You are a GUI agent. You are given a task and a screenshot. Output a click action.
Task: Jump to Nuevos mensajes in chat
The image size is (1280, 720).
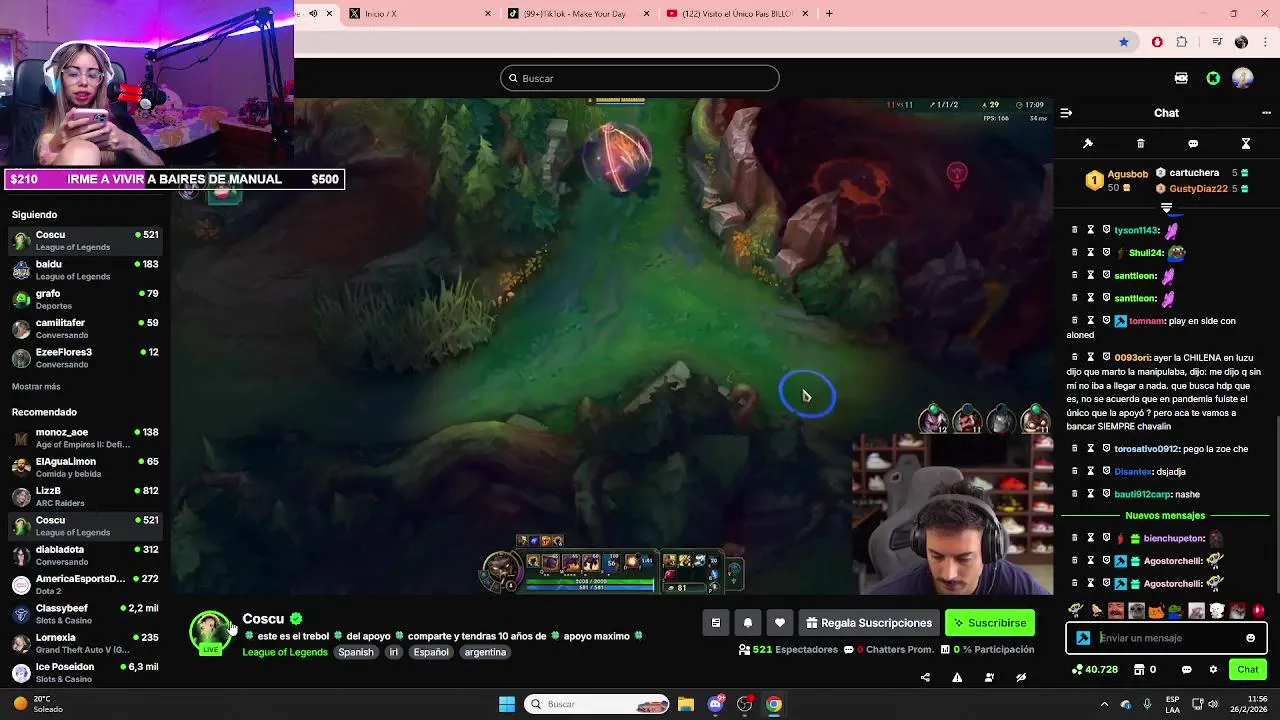coord(1165,516)
